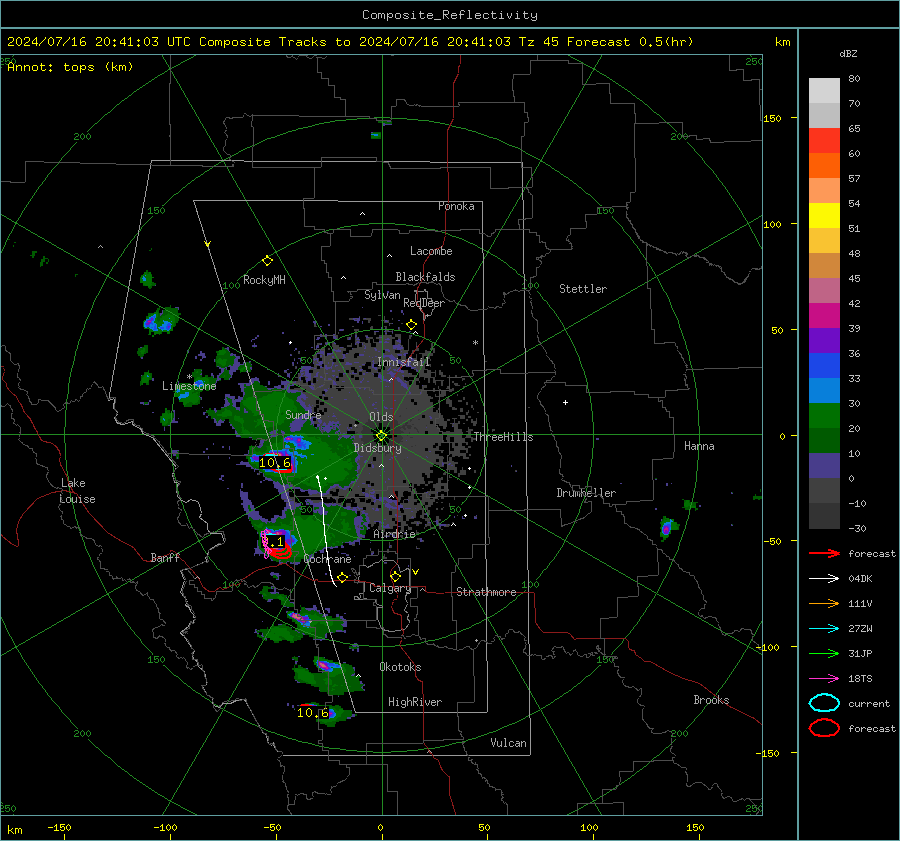Pick the red swatch between 65 and 60 dBZ
Screen dimensions: 900x841
pyautogui.click(x=824, y=140)
